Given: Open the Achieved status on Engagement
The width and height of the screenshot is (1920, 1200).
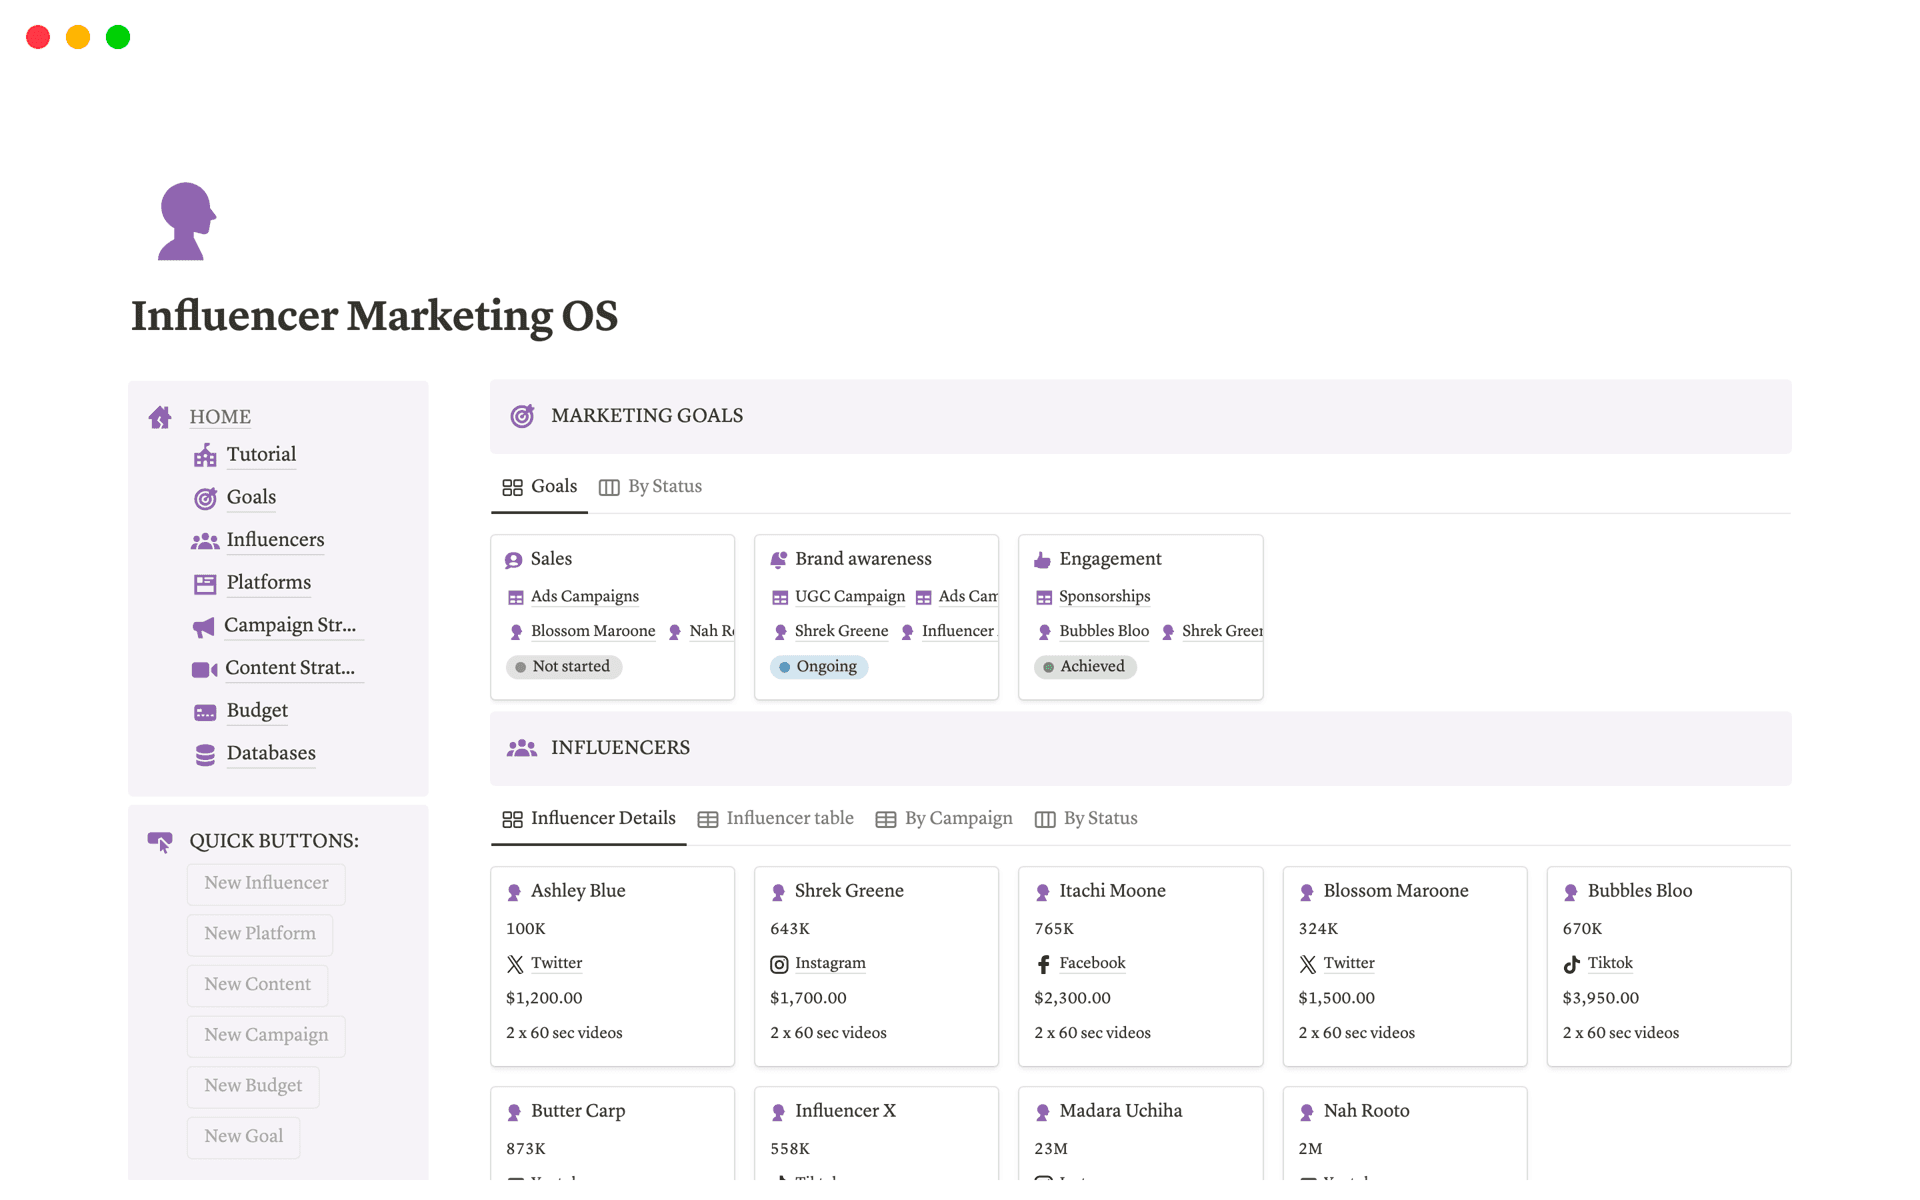Looking at the screenshot, I should [1085, 666].
